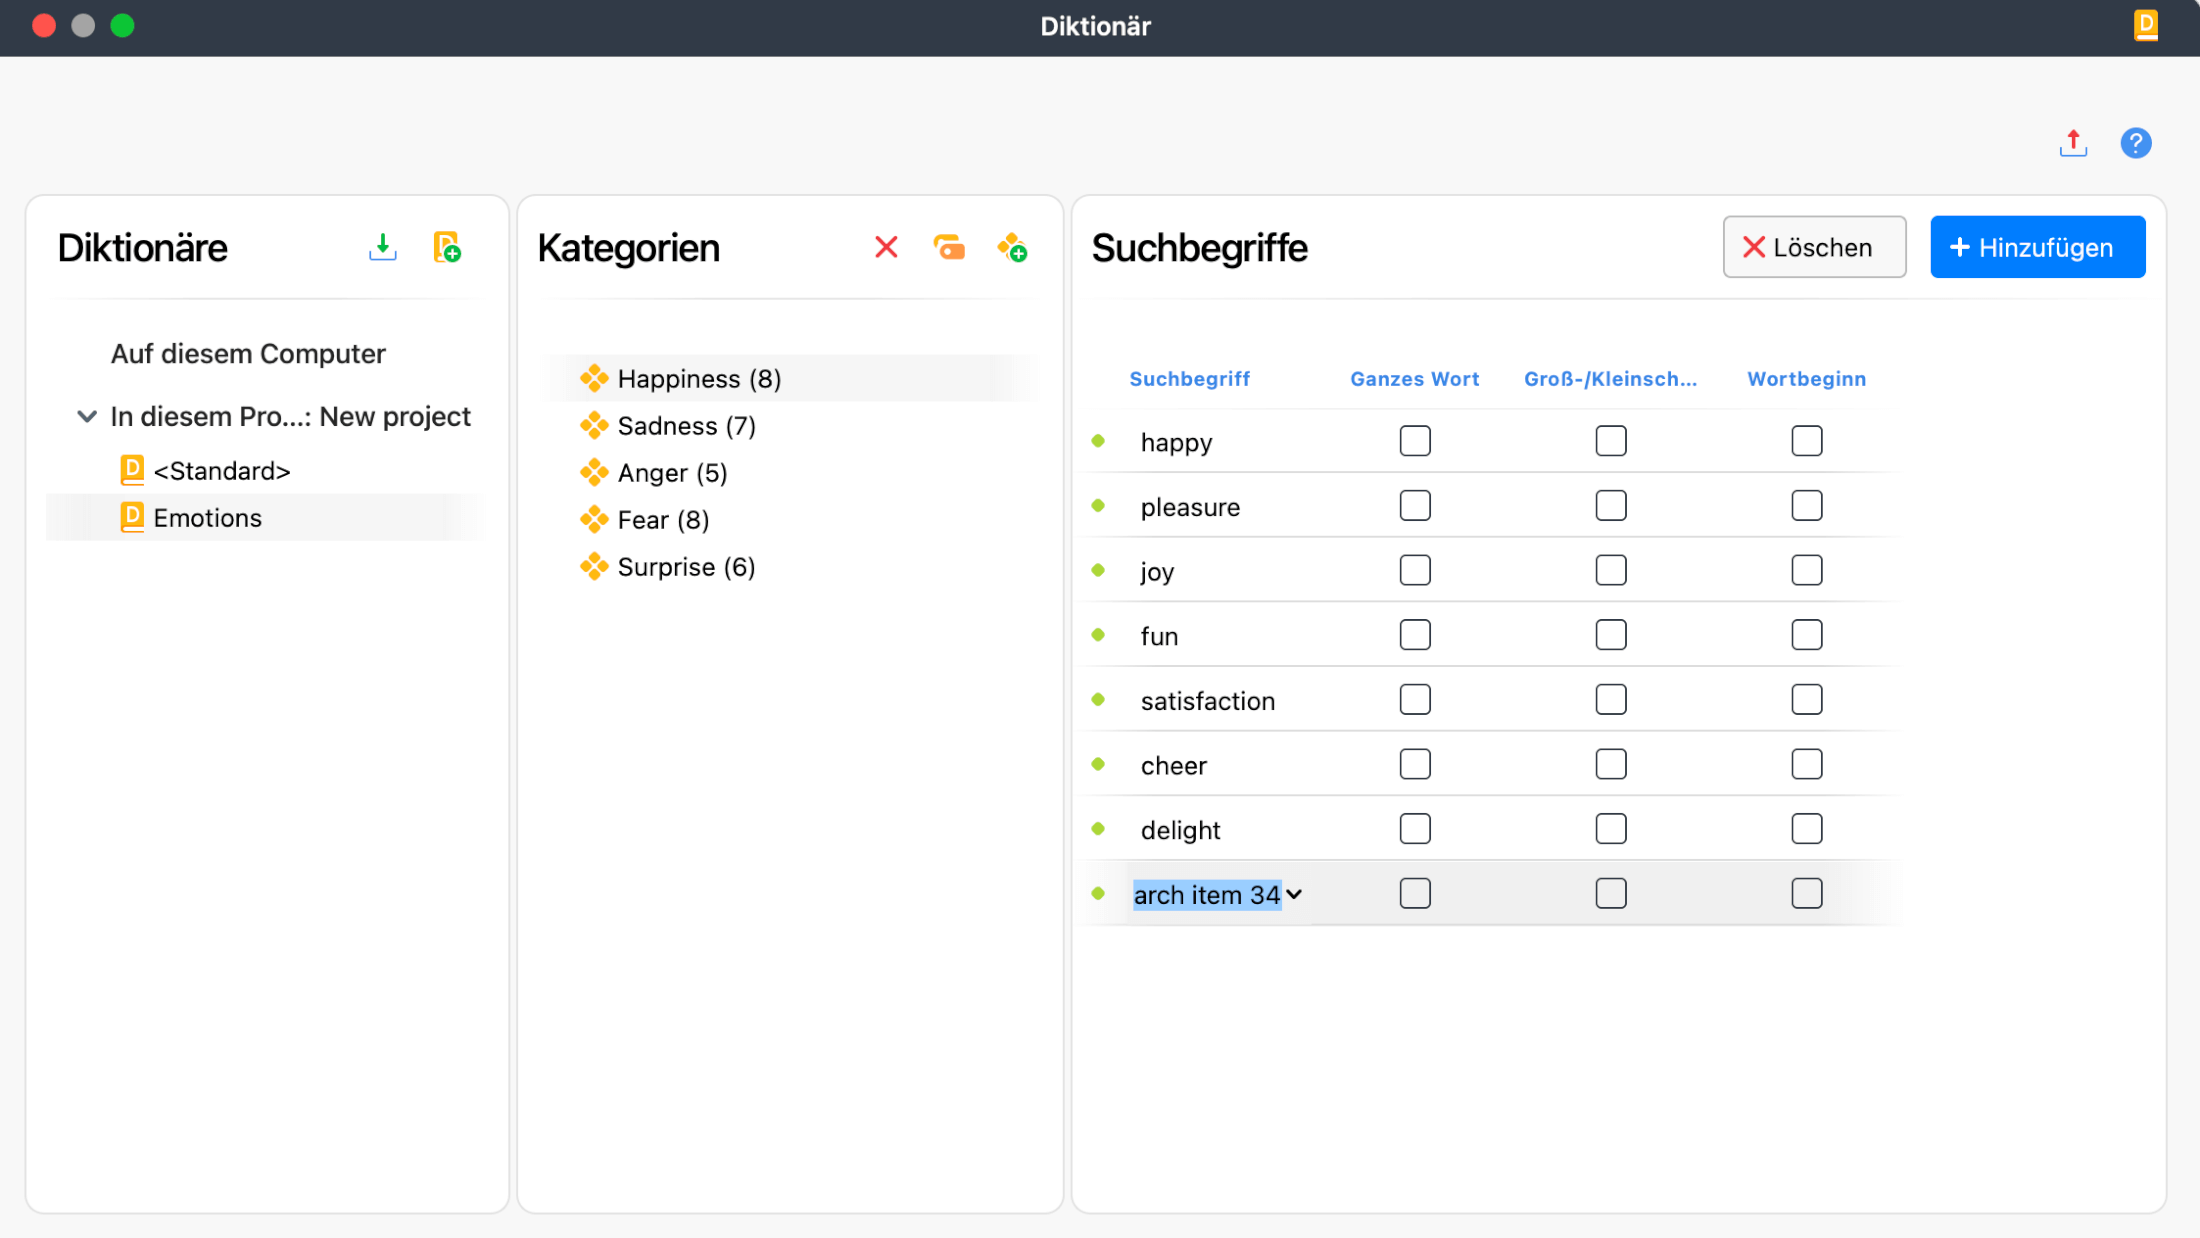This screenshot has height=1238, width=2200.
Task: Delete the selected category with the red X
Action: coord(886,247)
